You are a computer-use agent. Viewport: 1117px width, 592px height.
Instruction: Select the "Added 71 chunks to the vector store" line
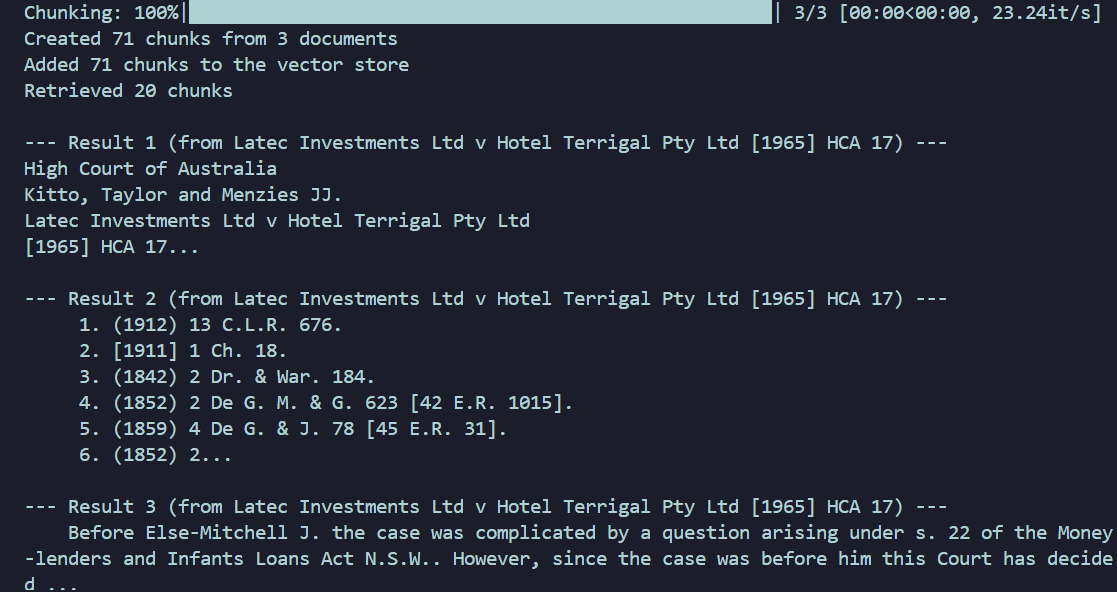click(x=216, y=65)
